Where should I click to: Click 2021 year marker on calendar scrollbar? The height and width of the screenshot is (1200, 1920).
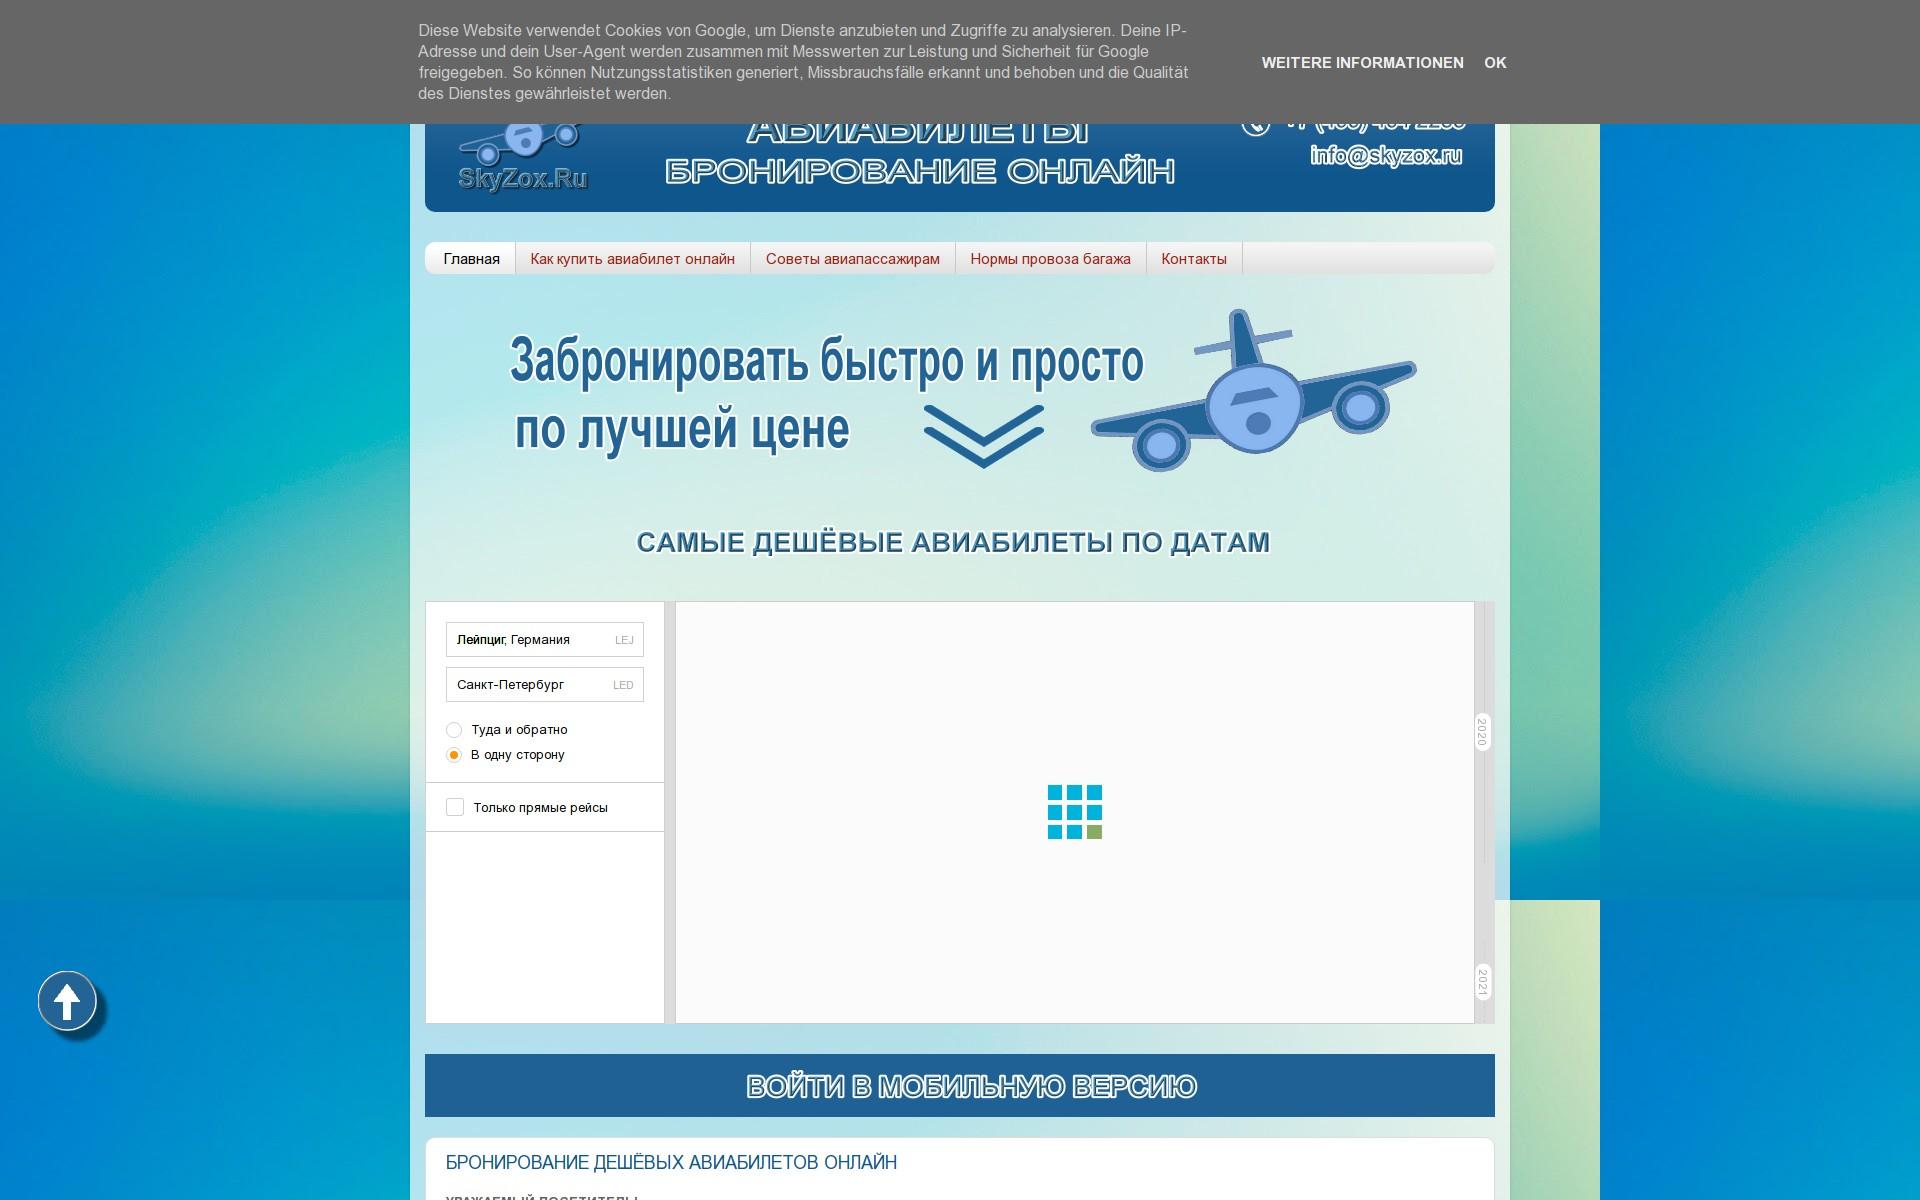(1482, 981)
